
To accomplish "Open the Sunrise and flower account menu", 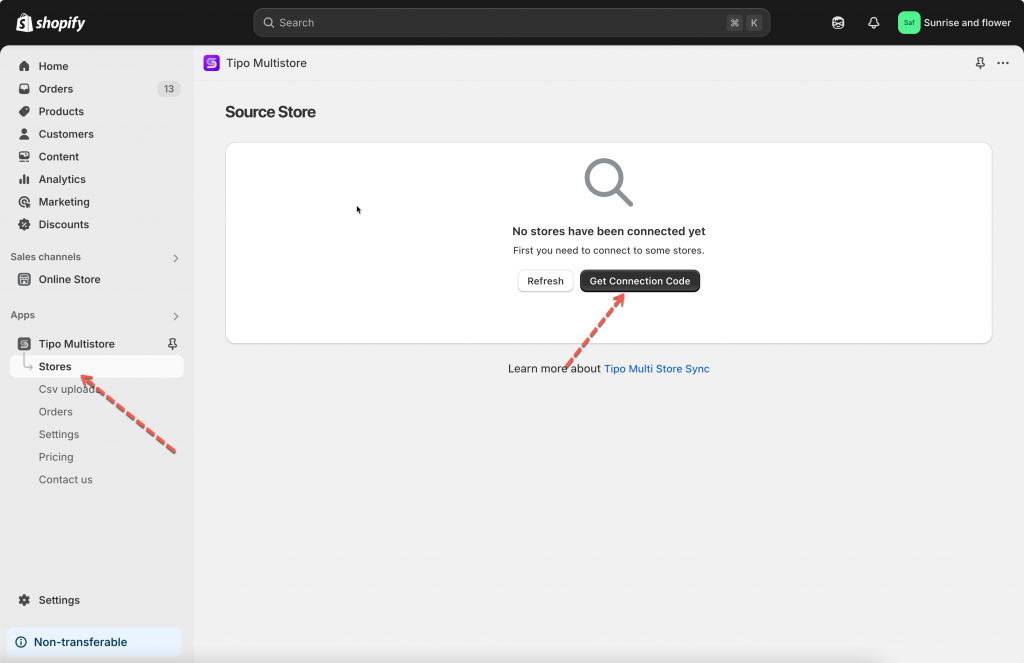I will pyautogui.click(x=955, y=23).
